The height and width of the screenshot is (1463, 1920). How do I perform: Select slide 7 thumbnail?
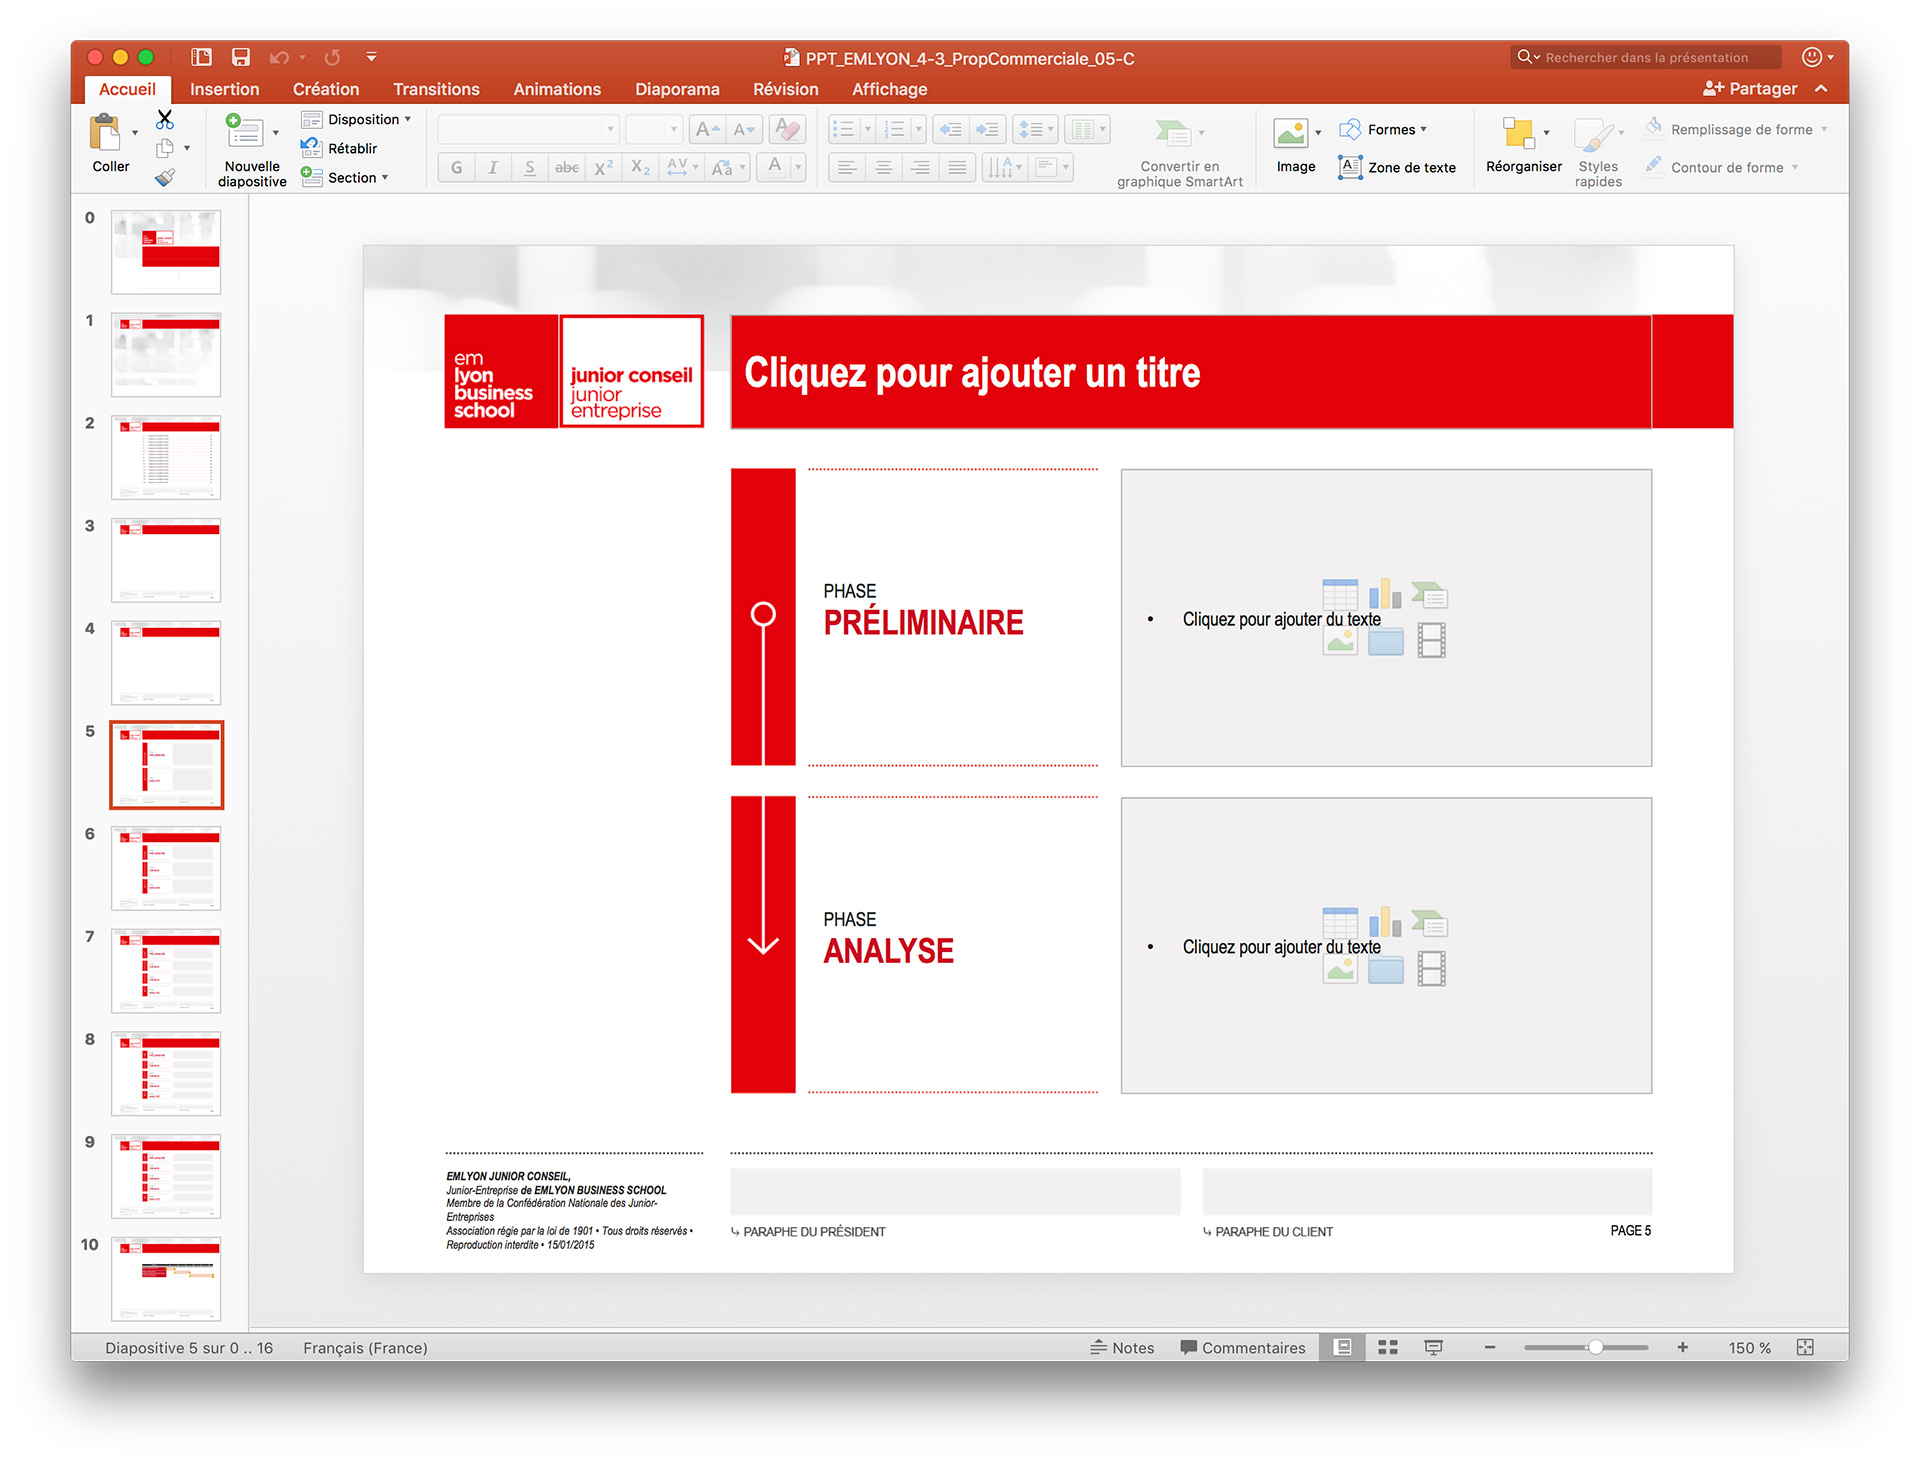pyautogui.click(x=166, y=970)
